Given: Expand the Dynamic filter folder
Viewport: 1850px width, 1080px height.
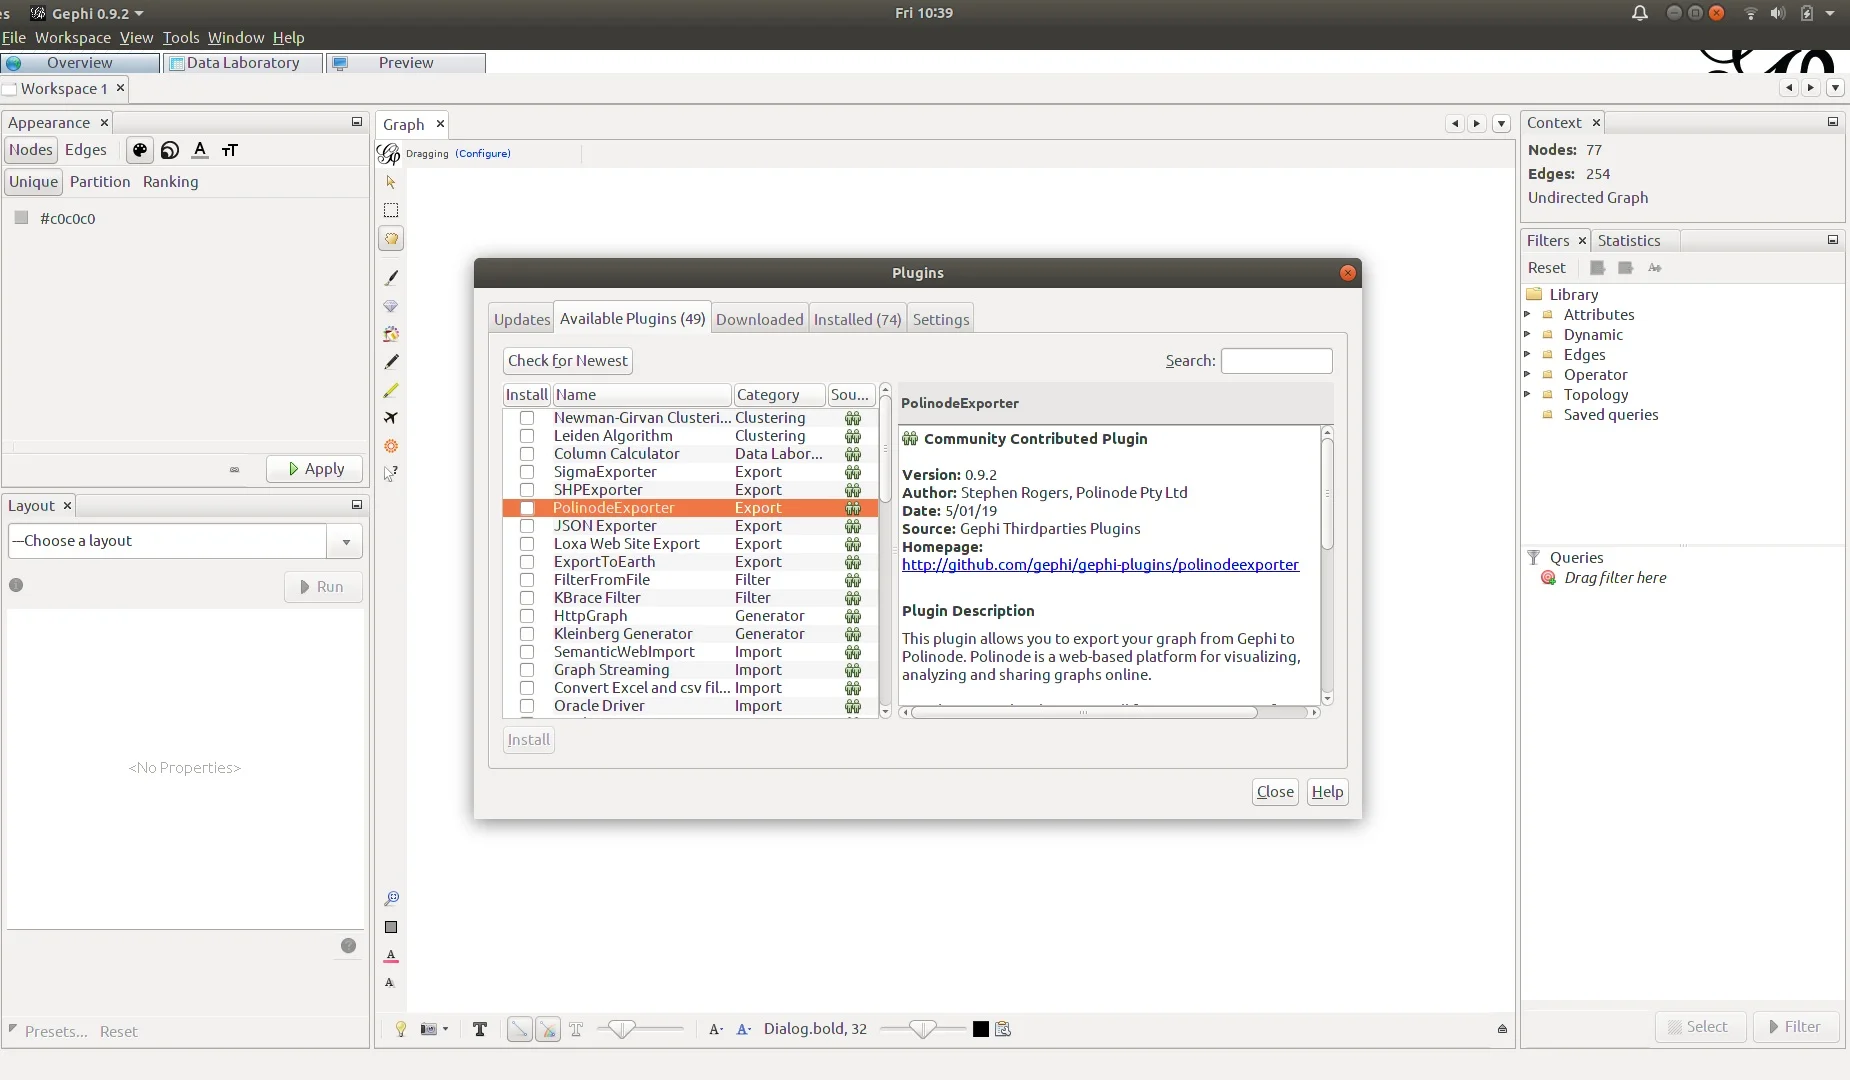Looking at the screenshot, I should coord(1527,334).
